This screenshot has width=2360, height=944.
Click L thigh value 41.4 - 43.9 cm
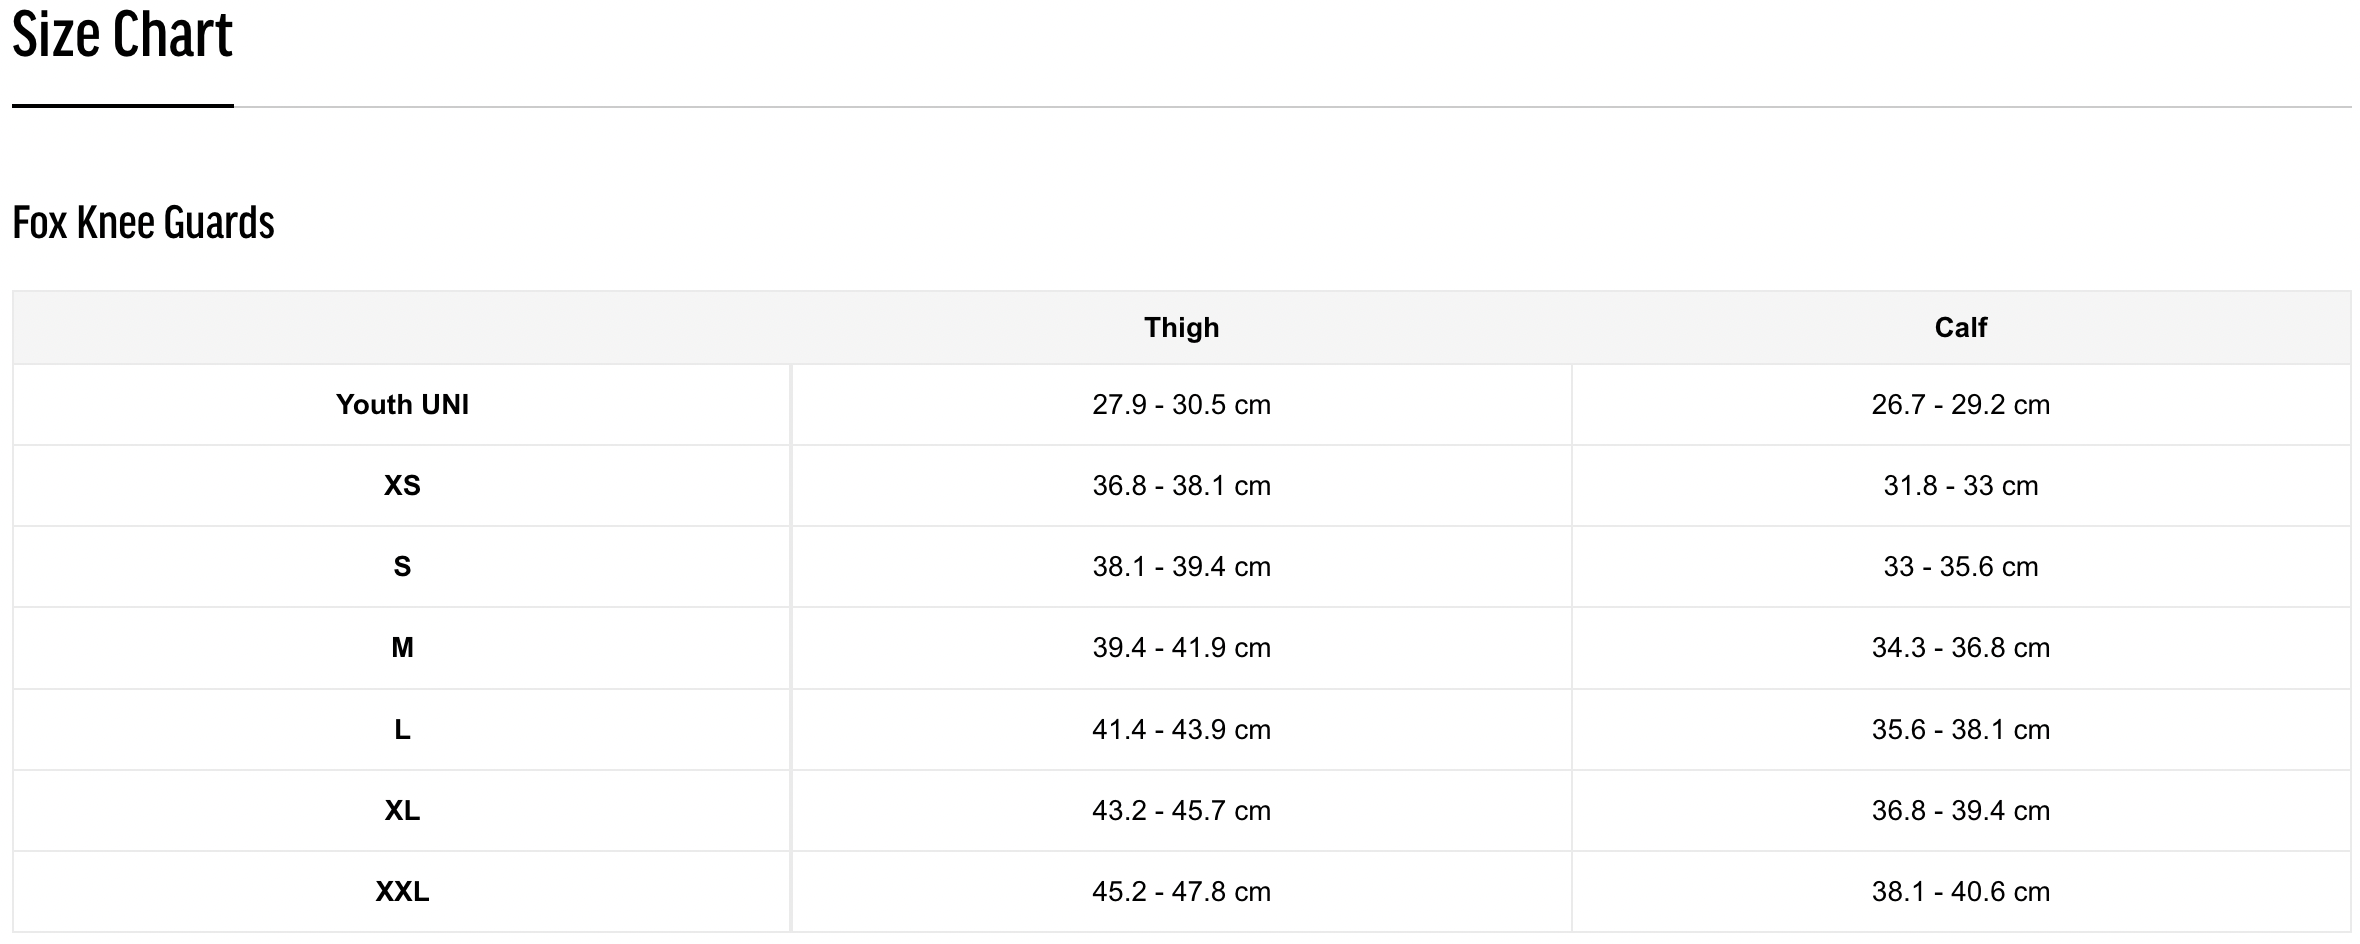pos(1181,729)
